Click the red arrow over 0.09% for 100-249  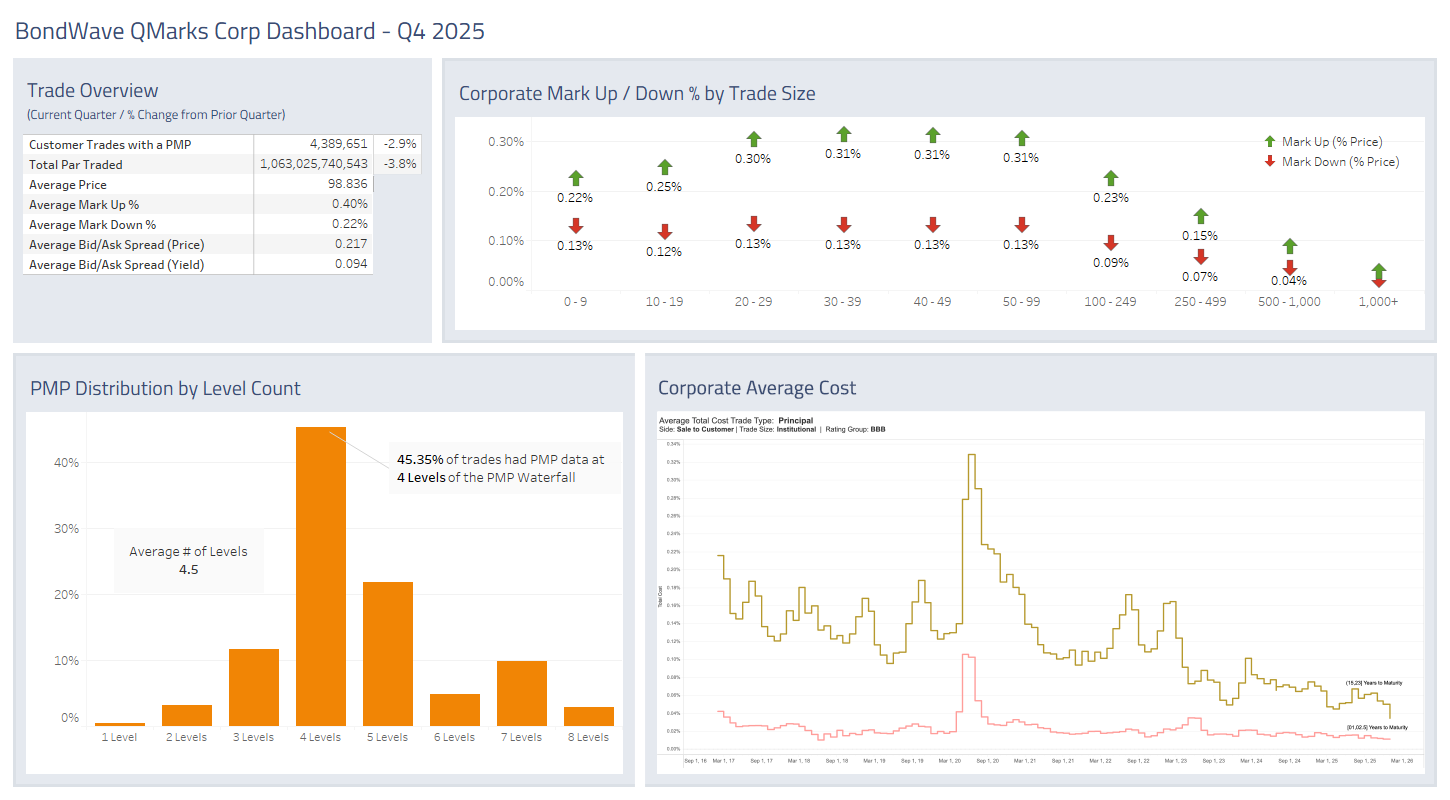[1110, 244]
